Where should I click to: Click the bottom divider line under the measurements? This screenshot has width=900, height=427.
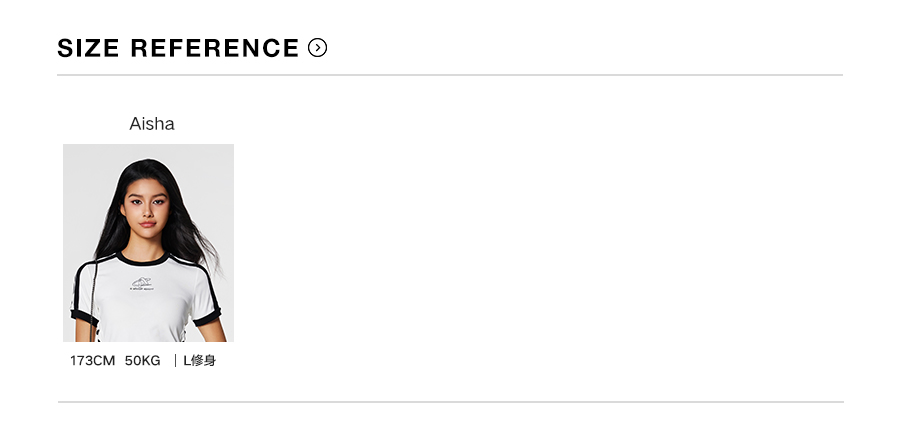point(450,402)
